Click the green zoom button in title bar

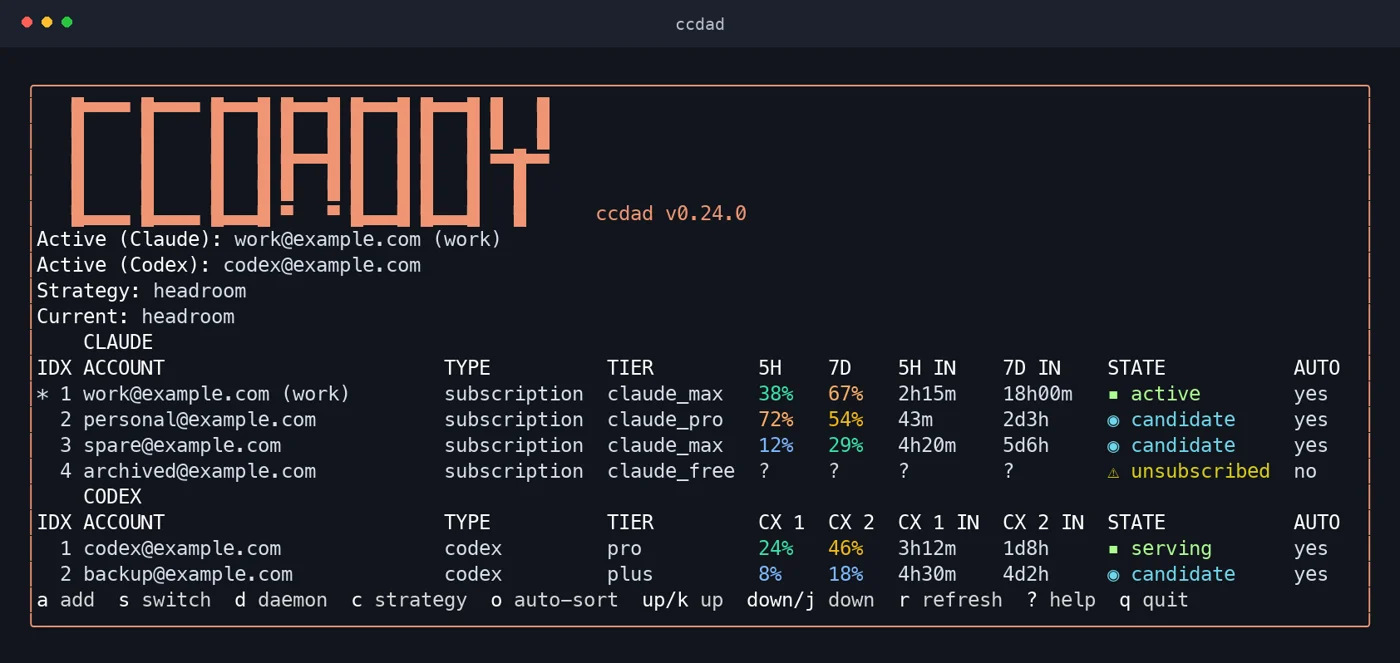tap(67, 22)
